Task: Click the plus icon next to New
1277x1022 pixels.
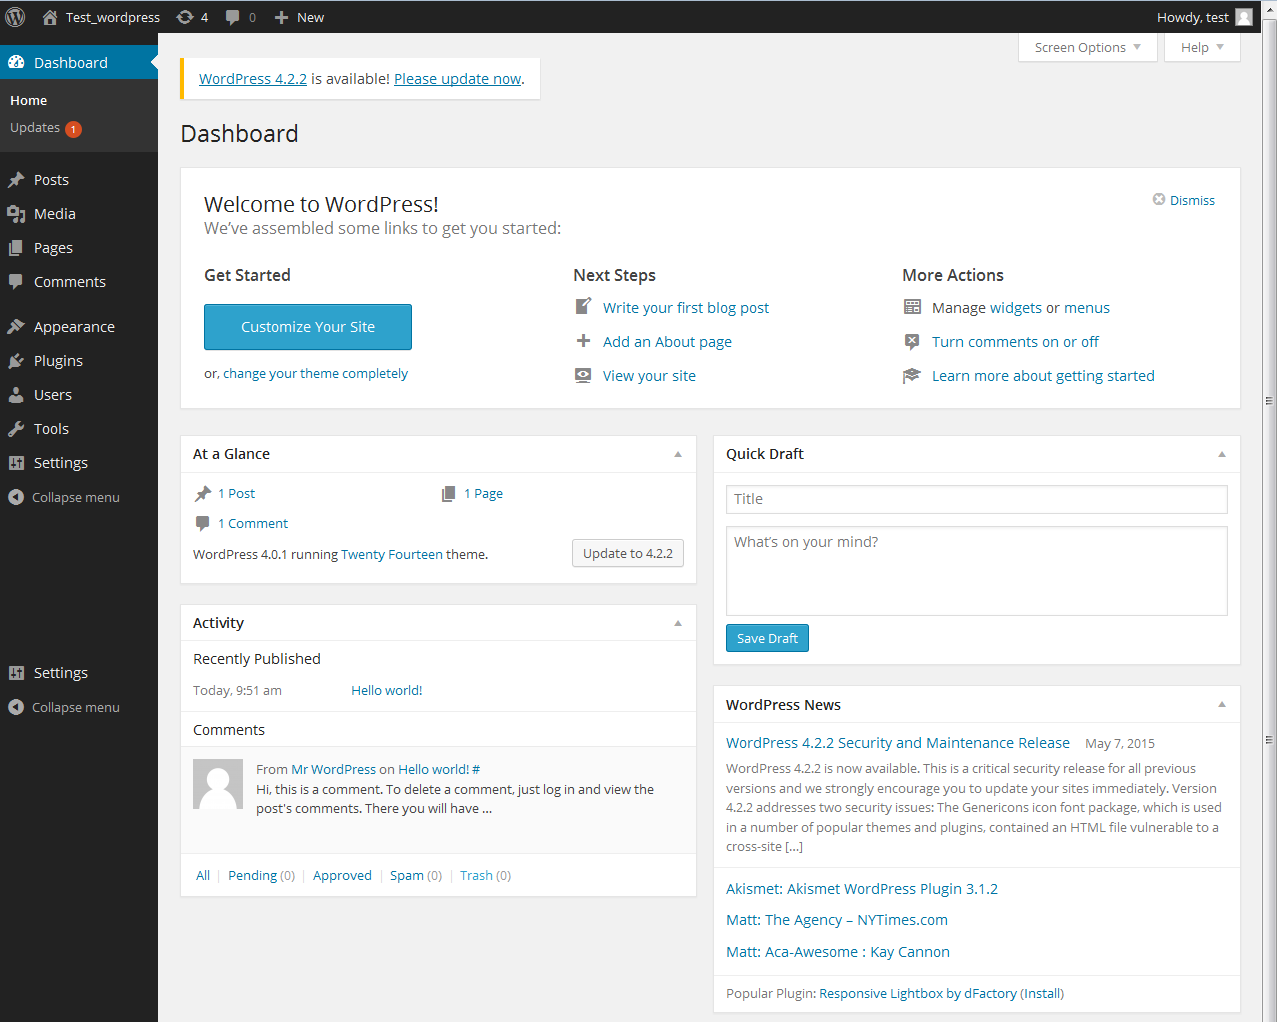Action: coord(281,17)
